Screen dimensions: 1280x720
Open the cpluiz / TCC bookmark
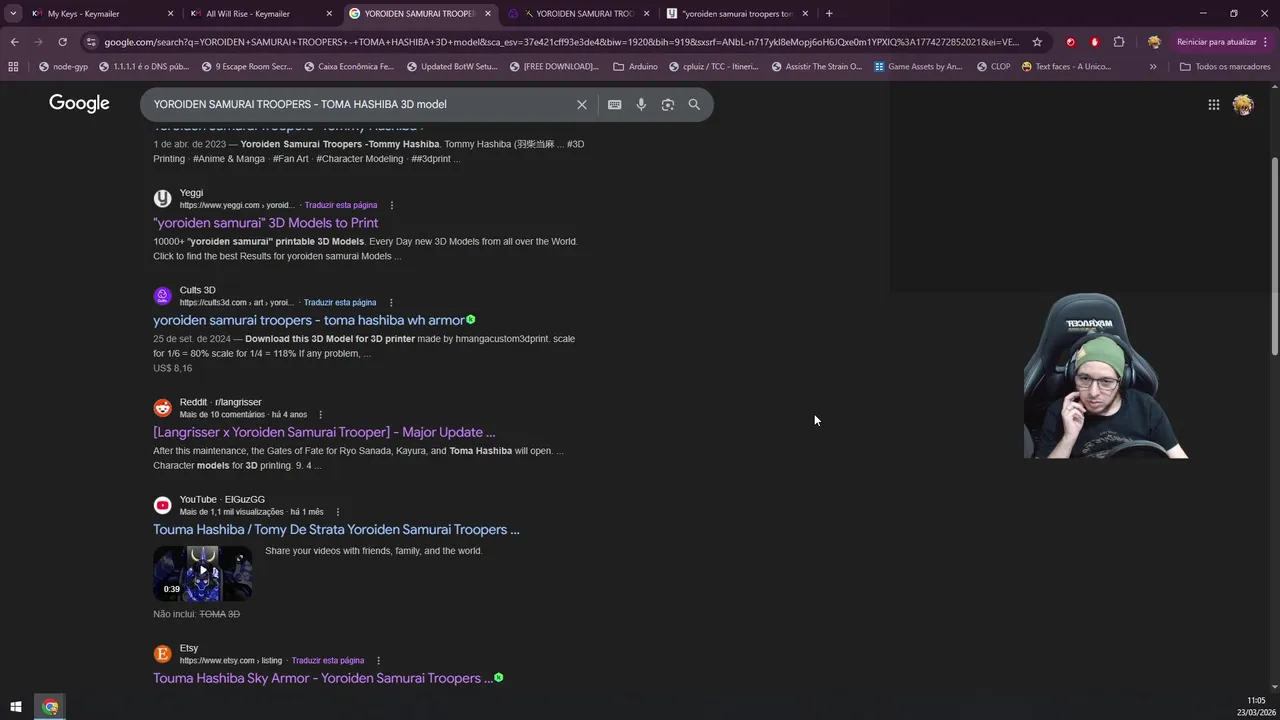[x=713, y=66]
